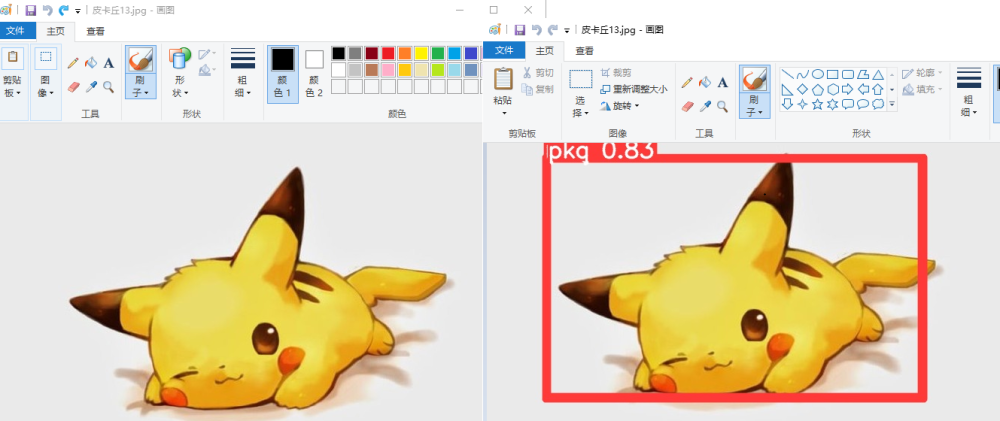Viewport: 1000px width, 421px height.
Task: Click the Brushes icon in left Paint window
Action: 141,61
